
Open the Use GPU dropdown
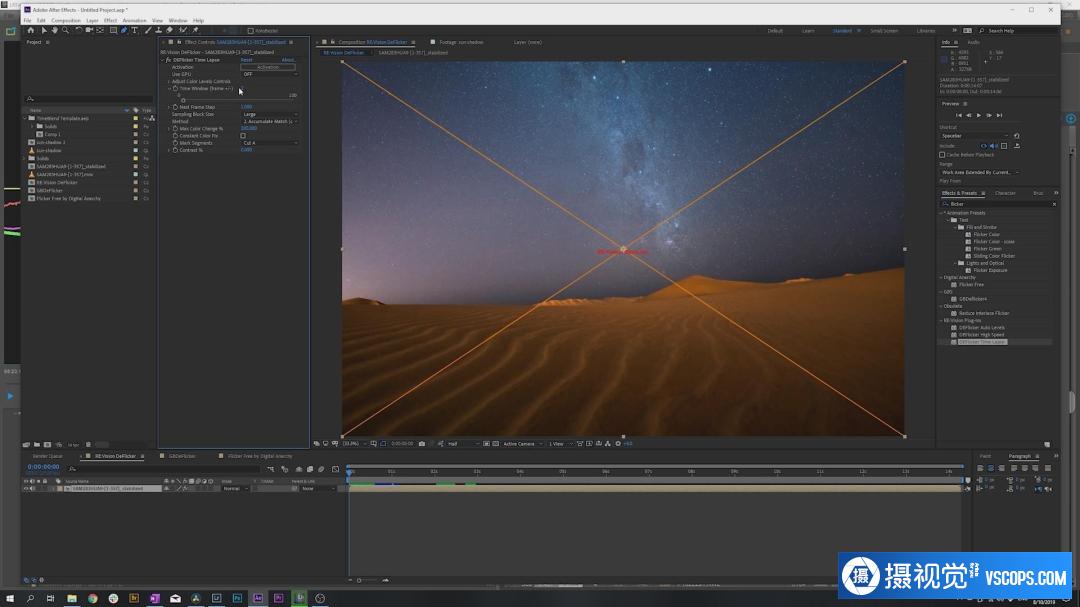tap(269, 74)
